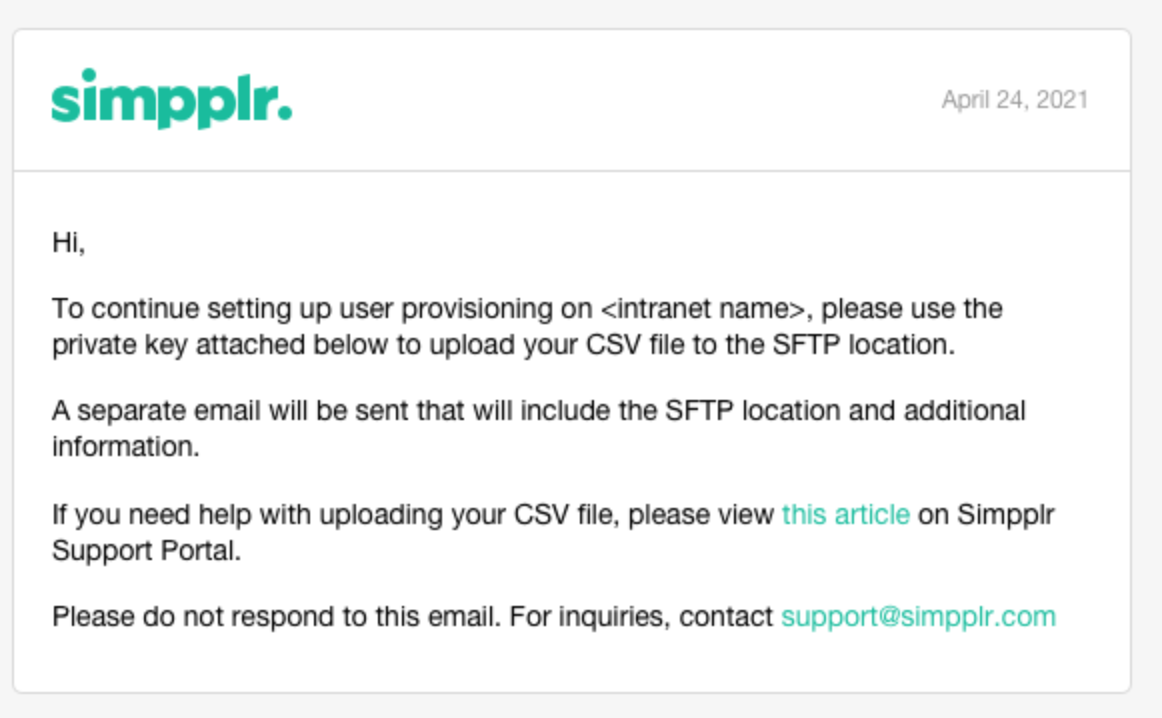The width and height of the screenshot is (1162, 718).
Task: Click the '<intranet name>' placeholder text
Action: [703, 308]
